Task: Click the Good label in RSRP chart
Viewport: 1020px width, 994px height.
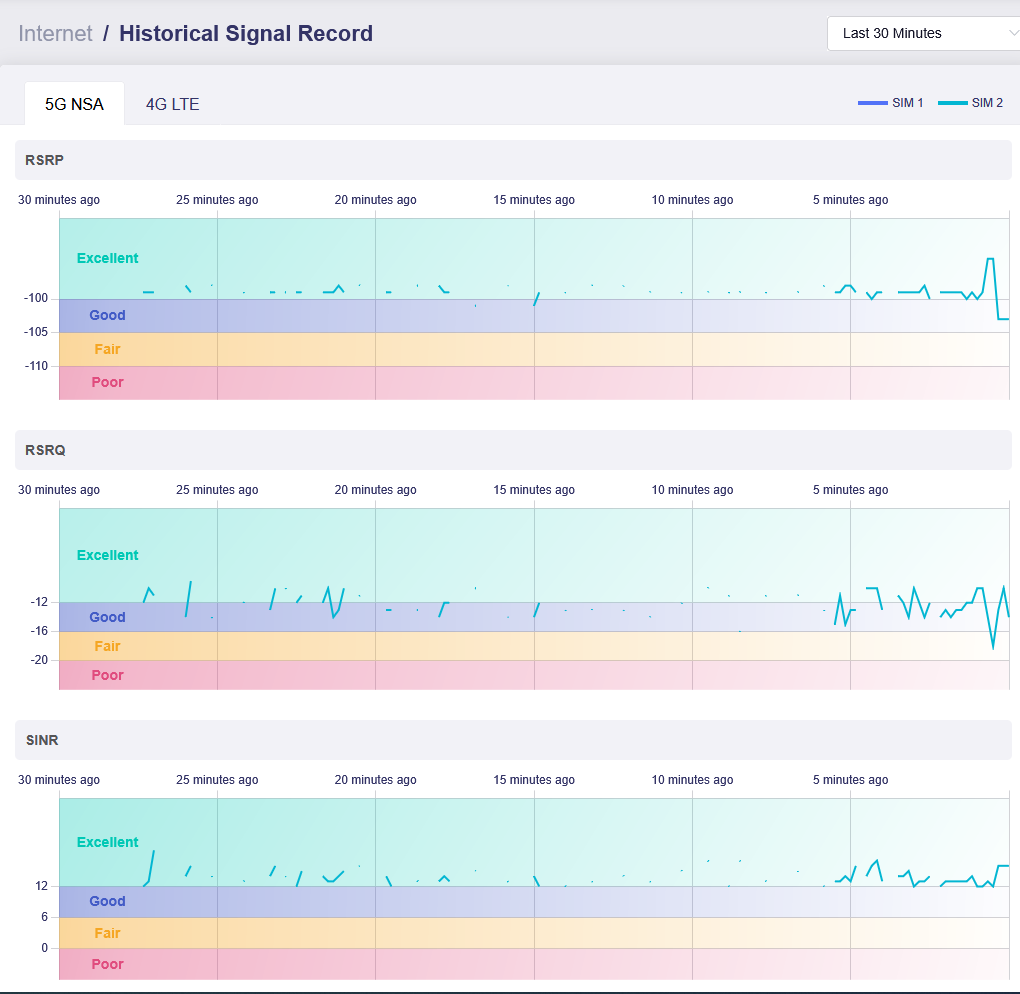Action: coord(107,315)
